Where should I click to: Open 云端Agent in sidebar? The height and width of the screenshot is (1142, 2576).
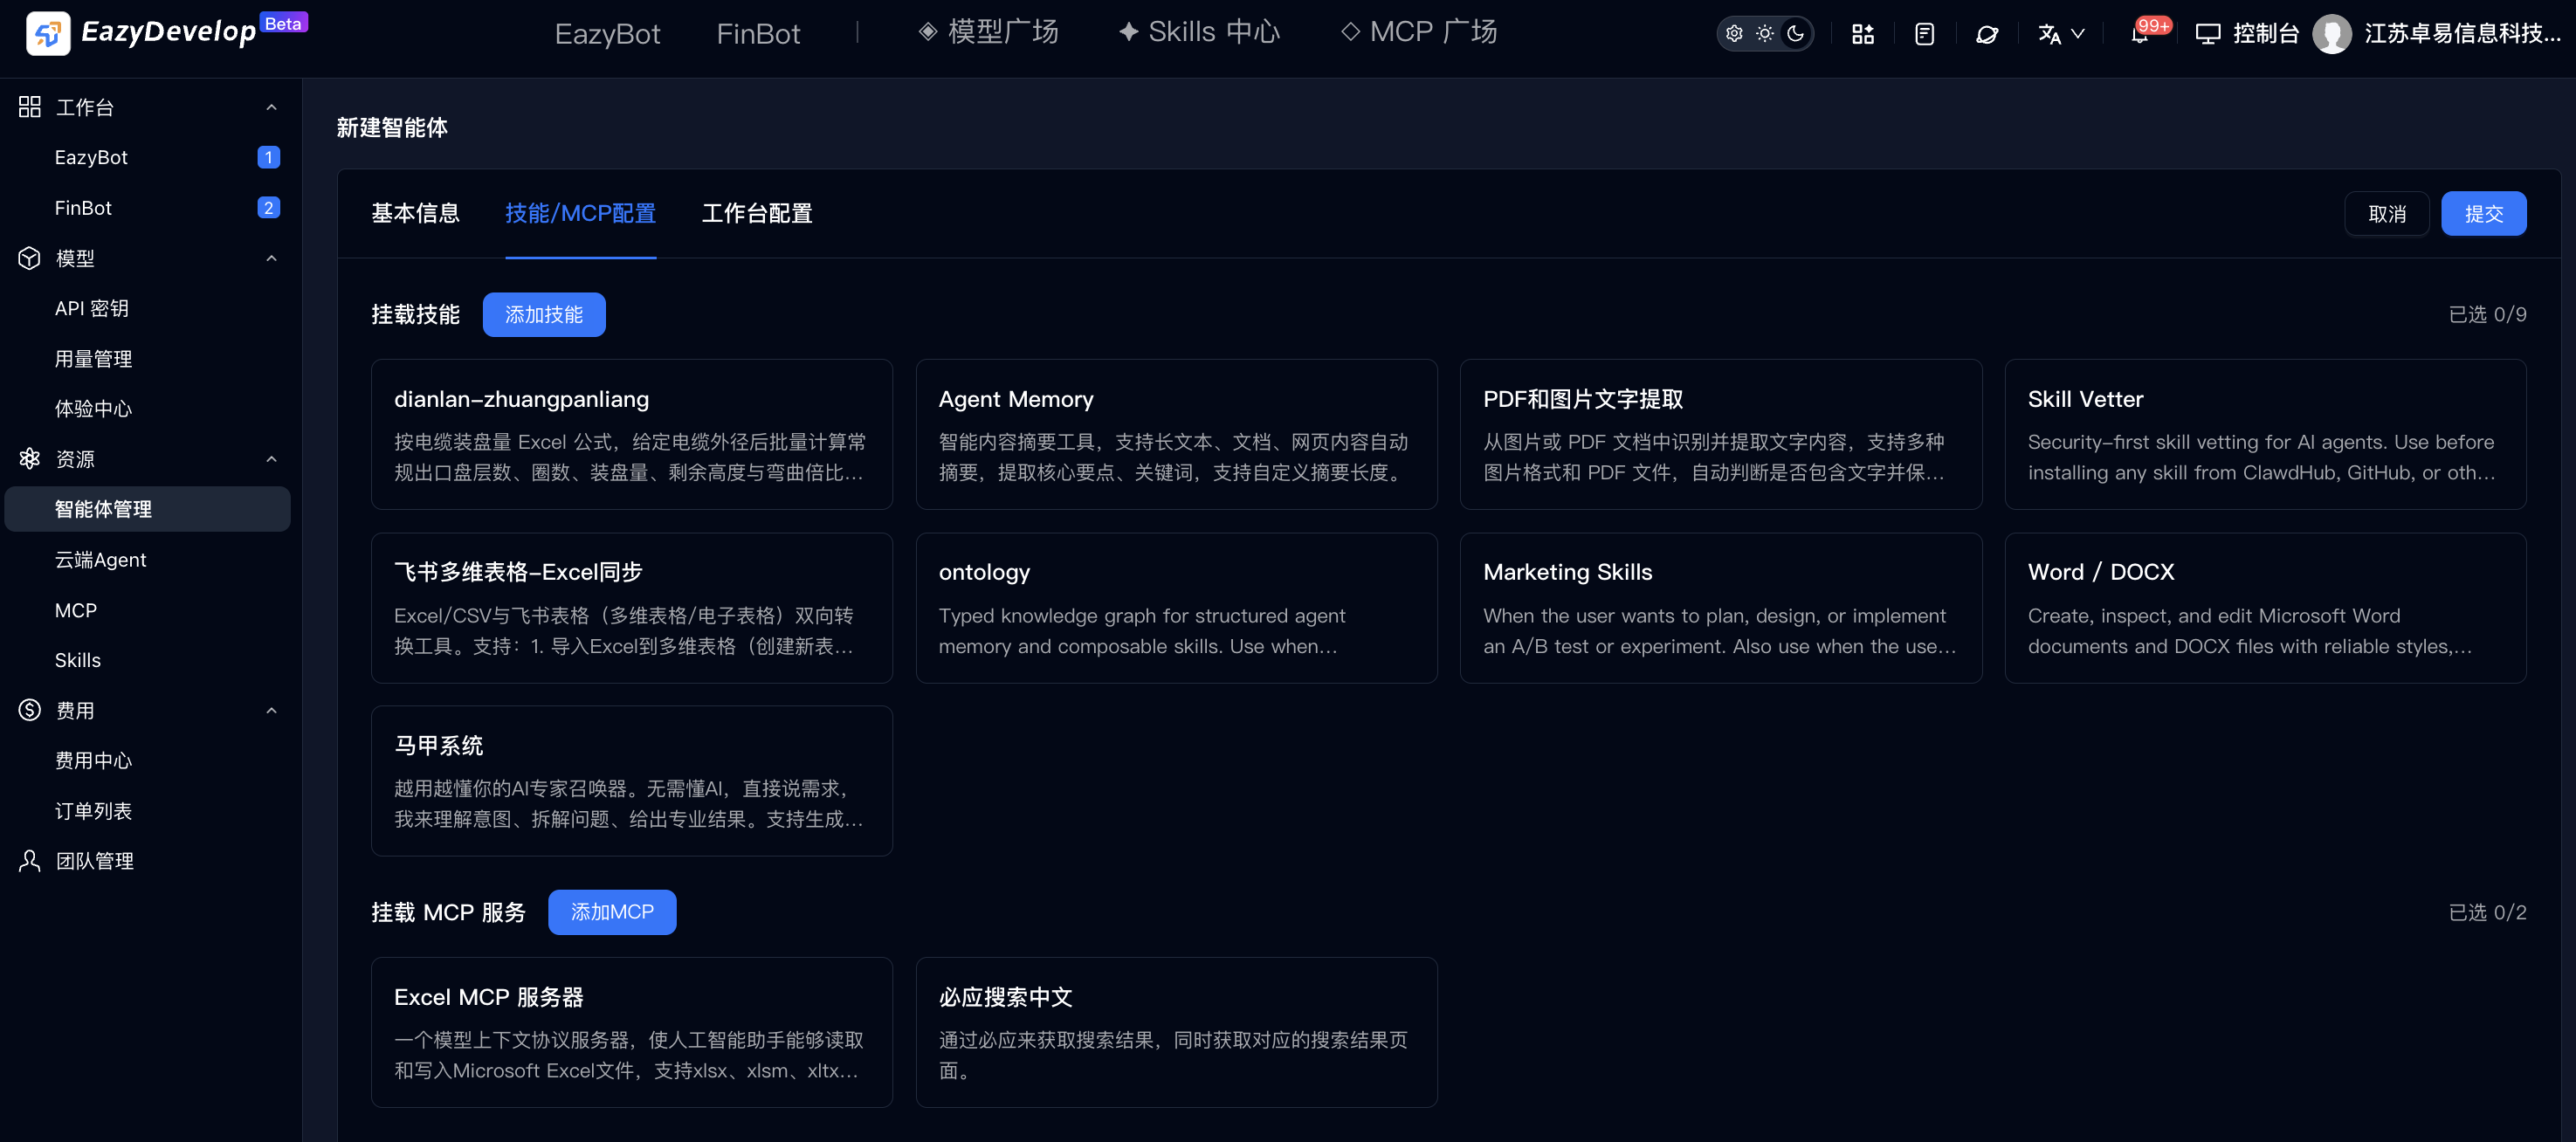coord(100,560)
